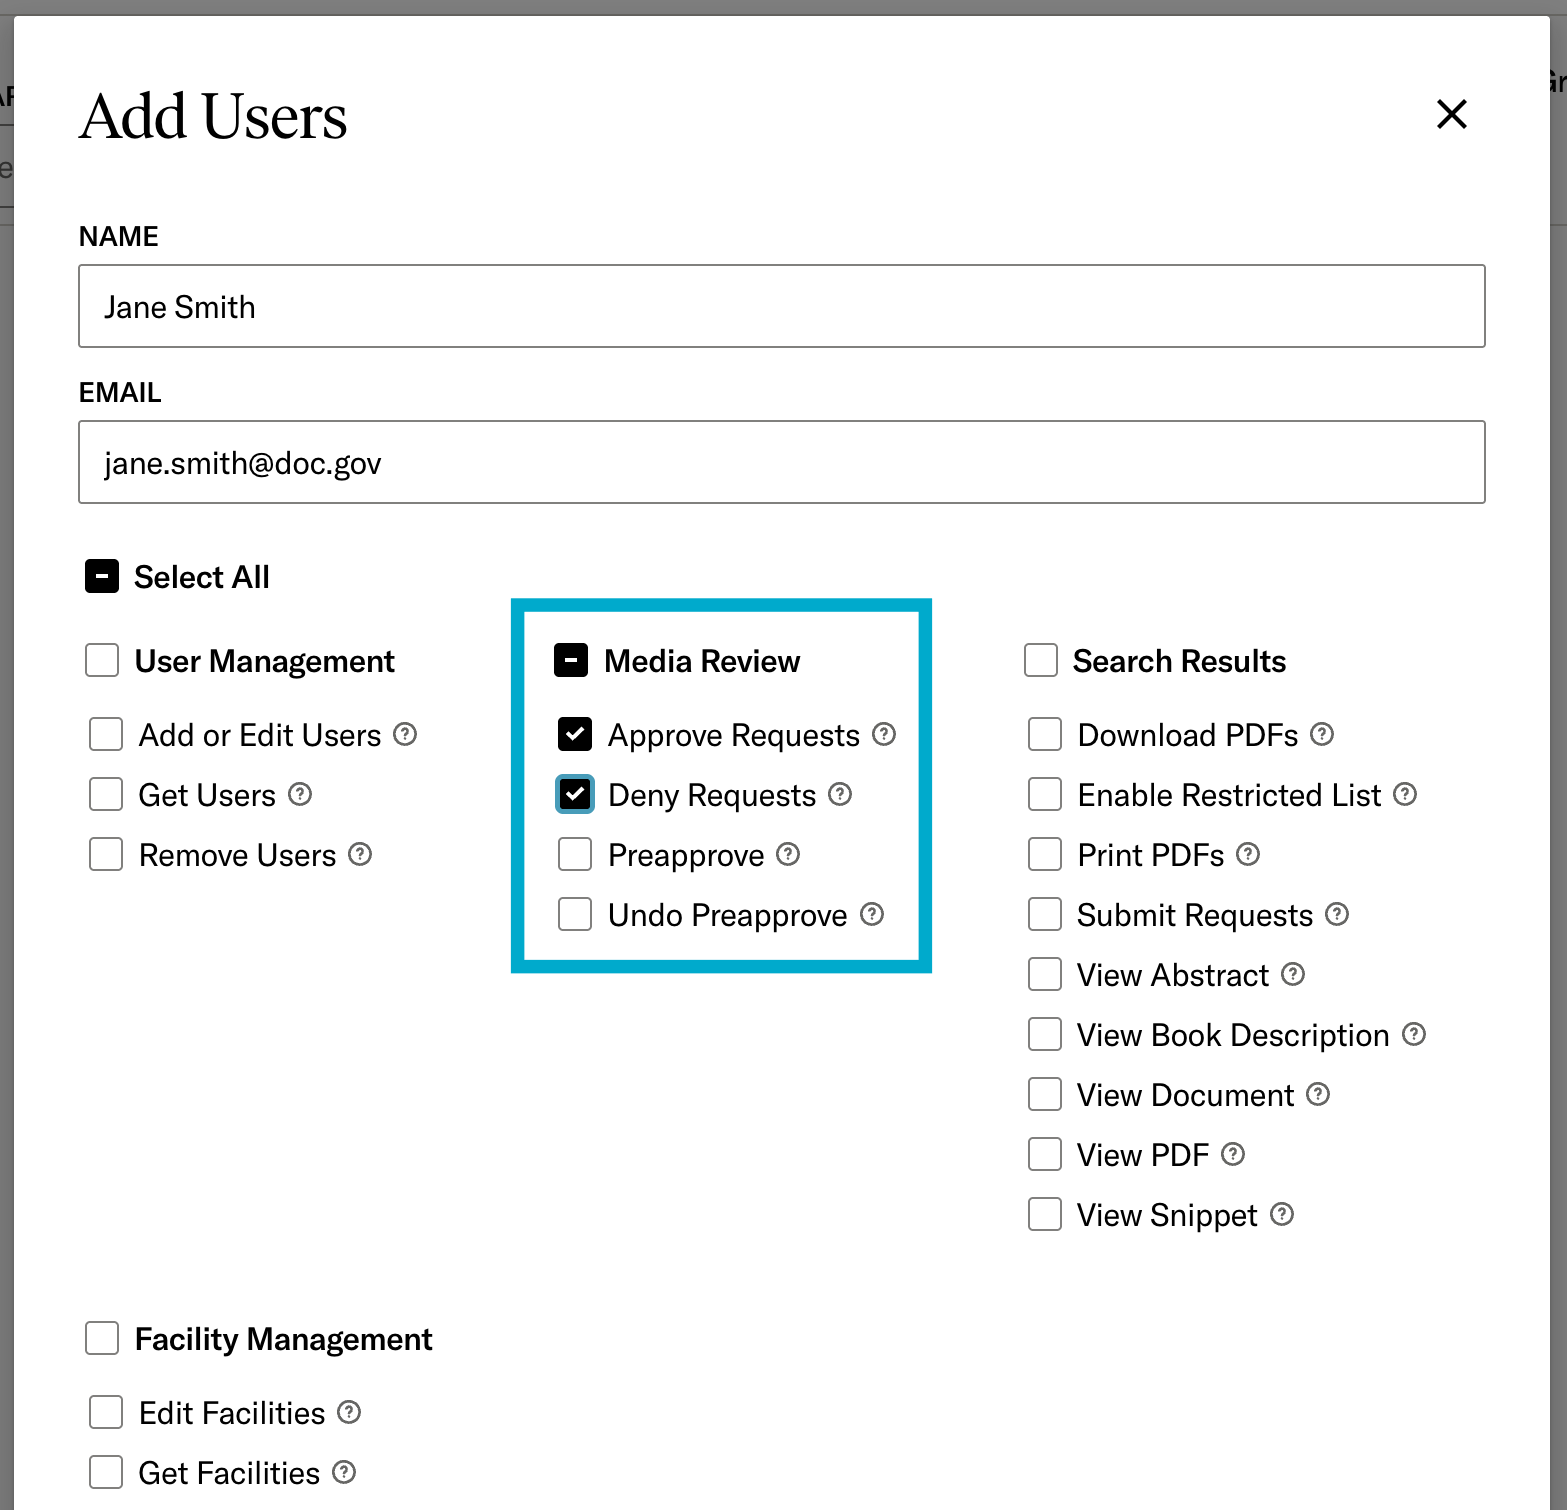Open the tooltip icon for Preapprove
Image resolution: width=1567 pixels, height=1510 pixels.
789,854
